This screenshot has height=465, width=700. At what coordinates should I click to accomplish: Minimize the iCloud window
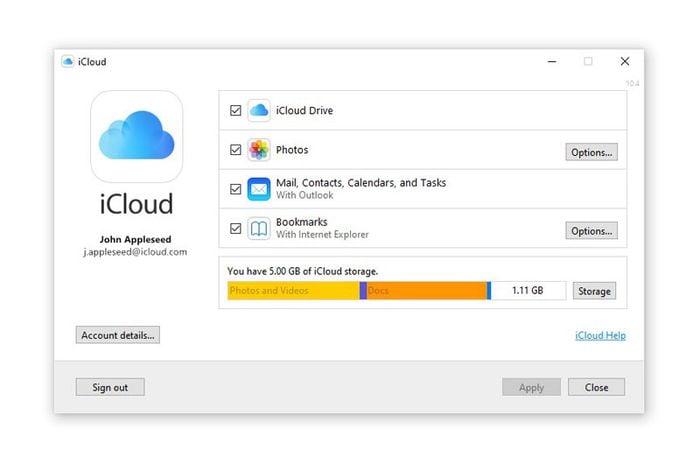[x=552, y=62]
